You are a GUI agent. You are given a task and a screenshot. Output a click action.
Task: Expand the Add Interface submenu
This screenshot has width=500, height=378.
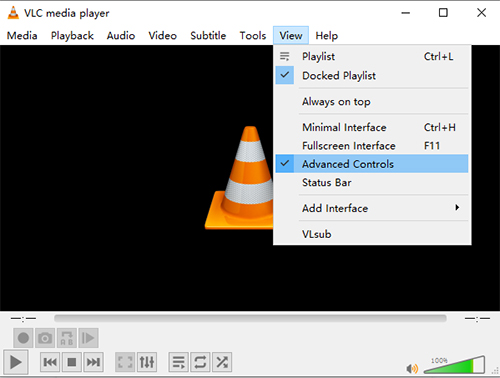(372, 208)
